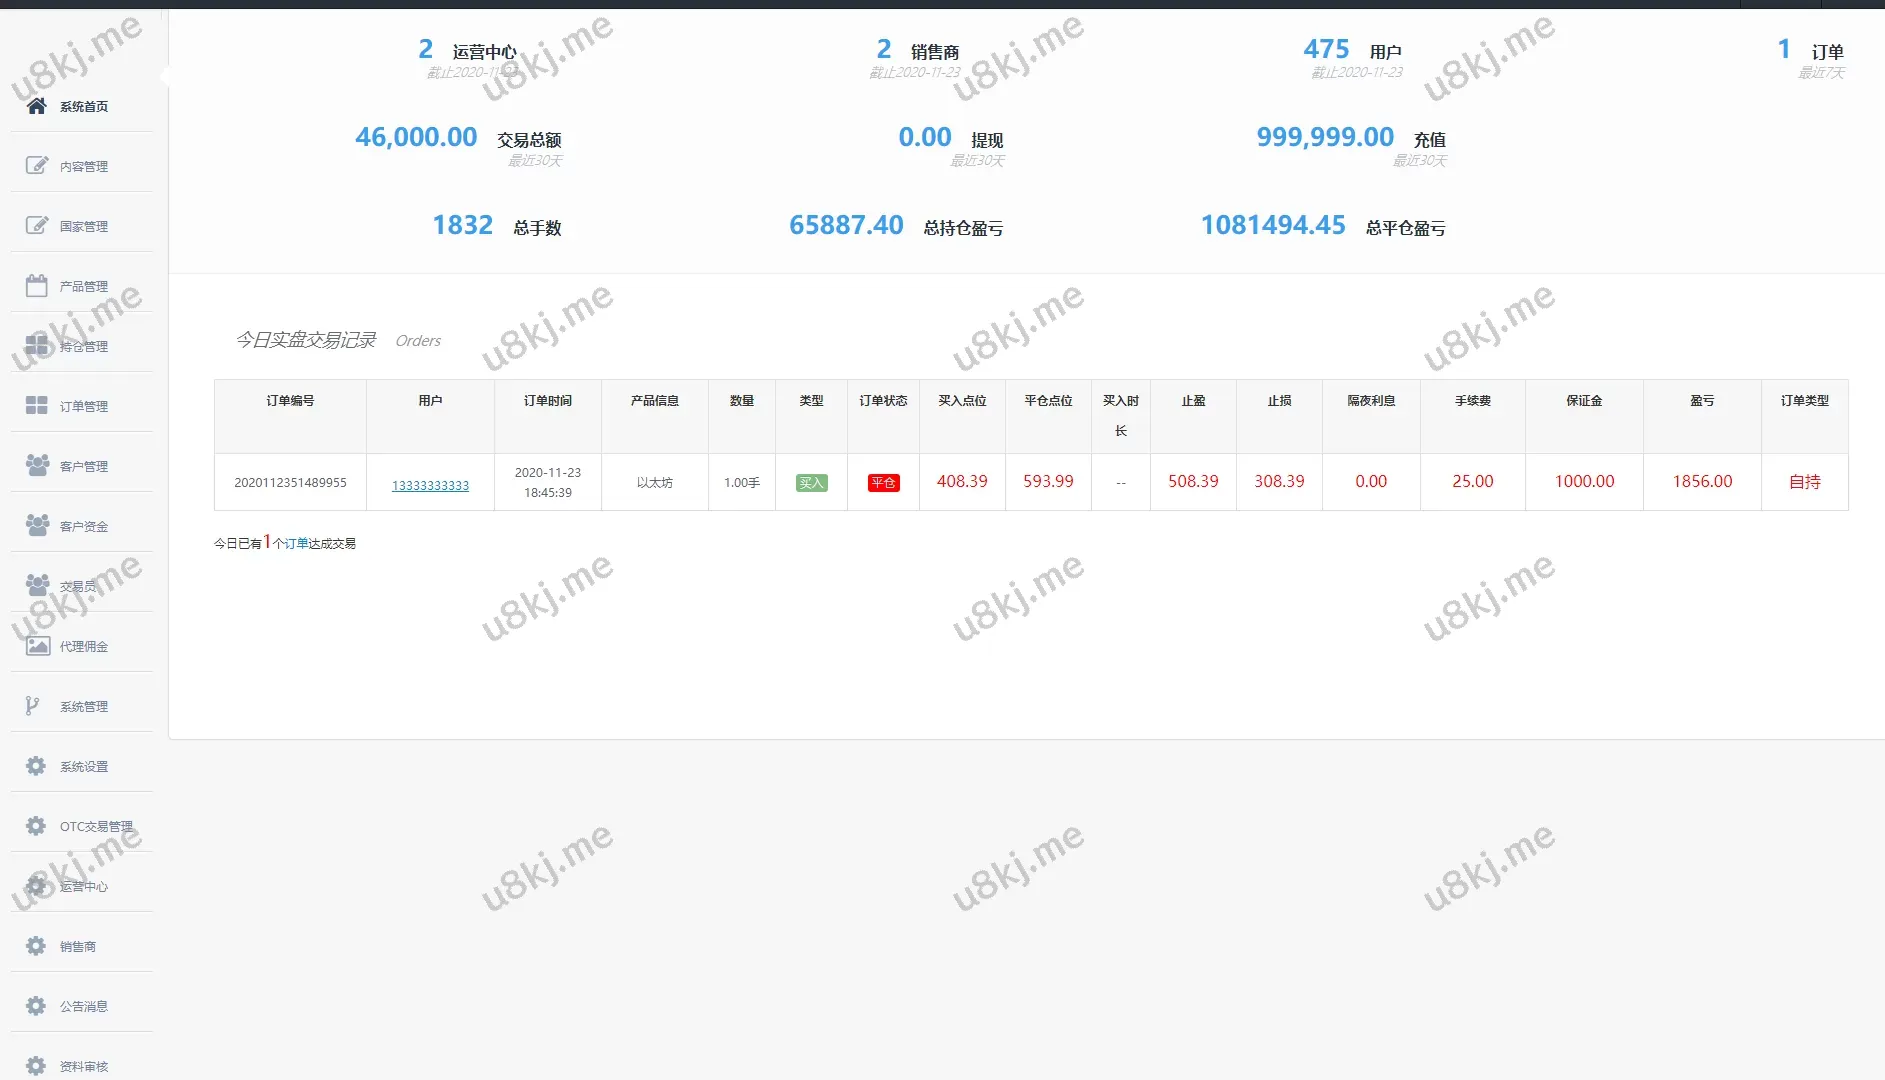1885x1080 pixels.
Task: Click the gear icon beside 系统设置
Action: (x=36, y=766)
